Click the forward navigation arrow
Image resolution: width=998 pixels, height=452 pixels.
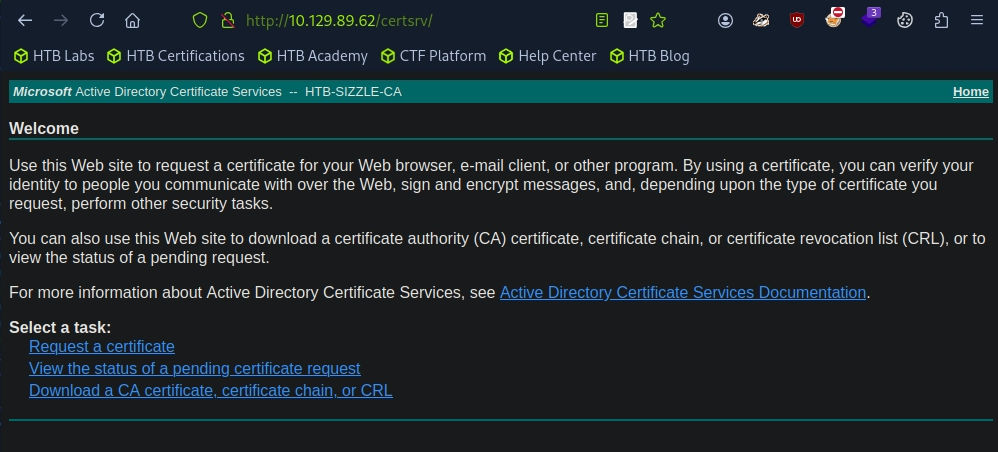61,20
